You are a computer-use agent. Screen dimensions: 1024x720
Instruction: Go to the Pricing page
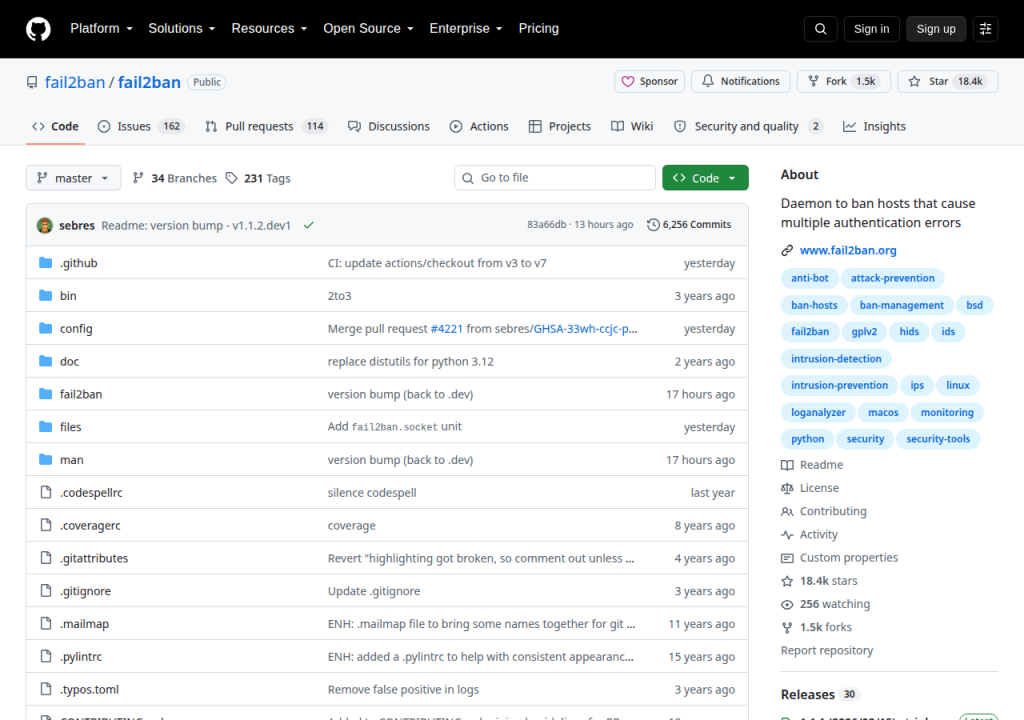pyautogui.click(x=539, y=29)
